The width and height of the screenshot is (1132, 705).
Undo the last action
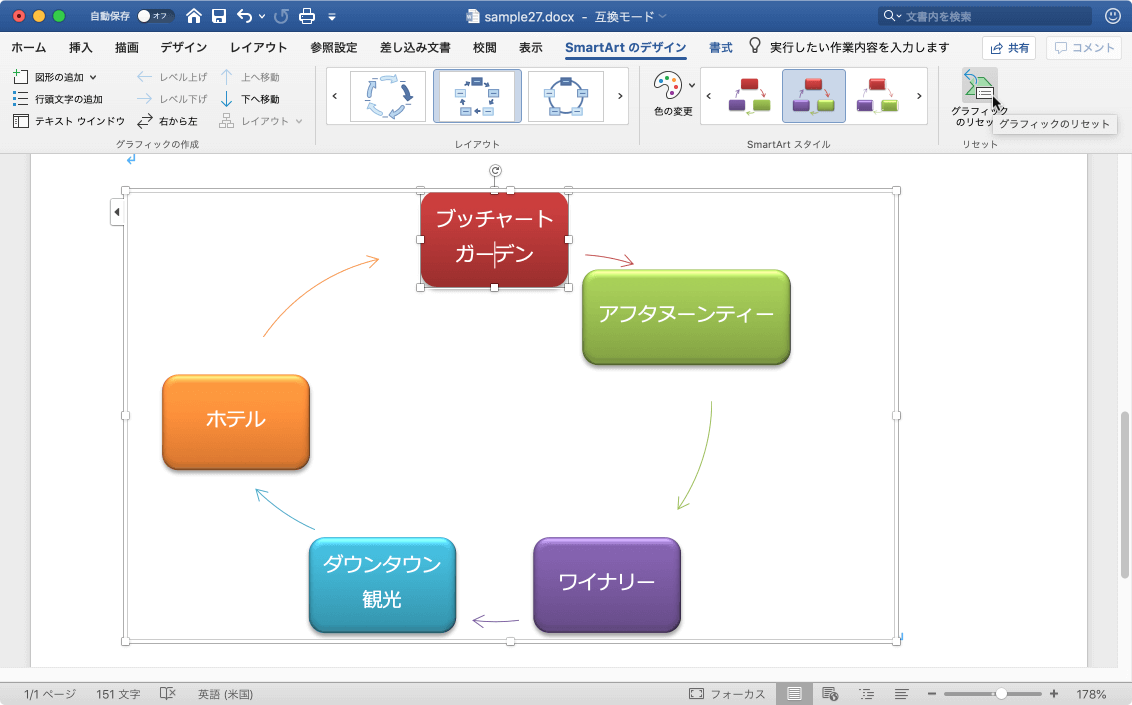tap(245, 16)
